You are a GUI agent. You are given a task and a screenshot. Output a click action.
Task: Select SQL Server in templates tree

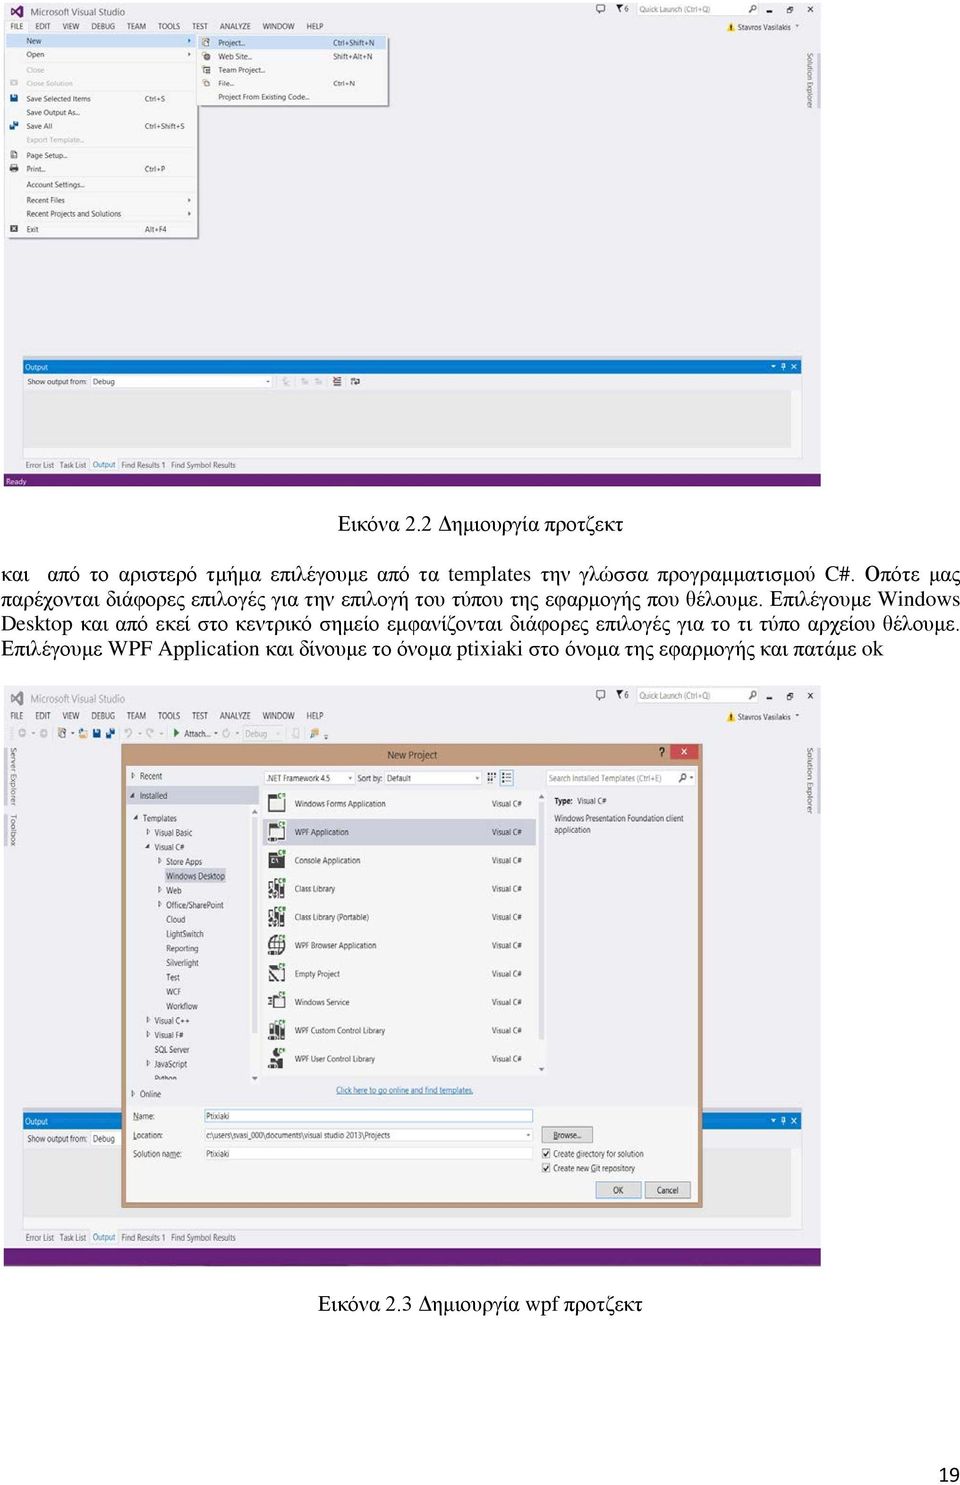(171, 1049)
